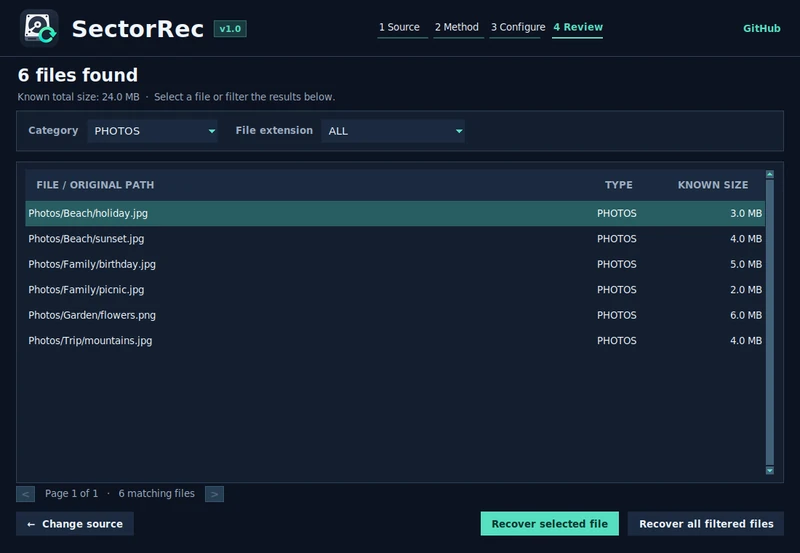This screenshot has width=800, height=553.
Task: Click the Change source button
Action: (x=75, y=524)
